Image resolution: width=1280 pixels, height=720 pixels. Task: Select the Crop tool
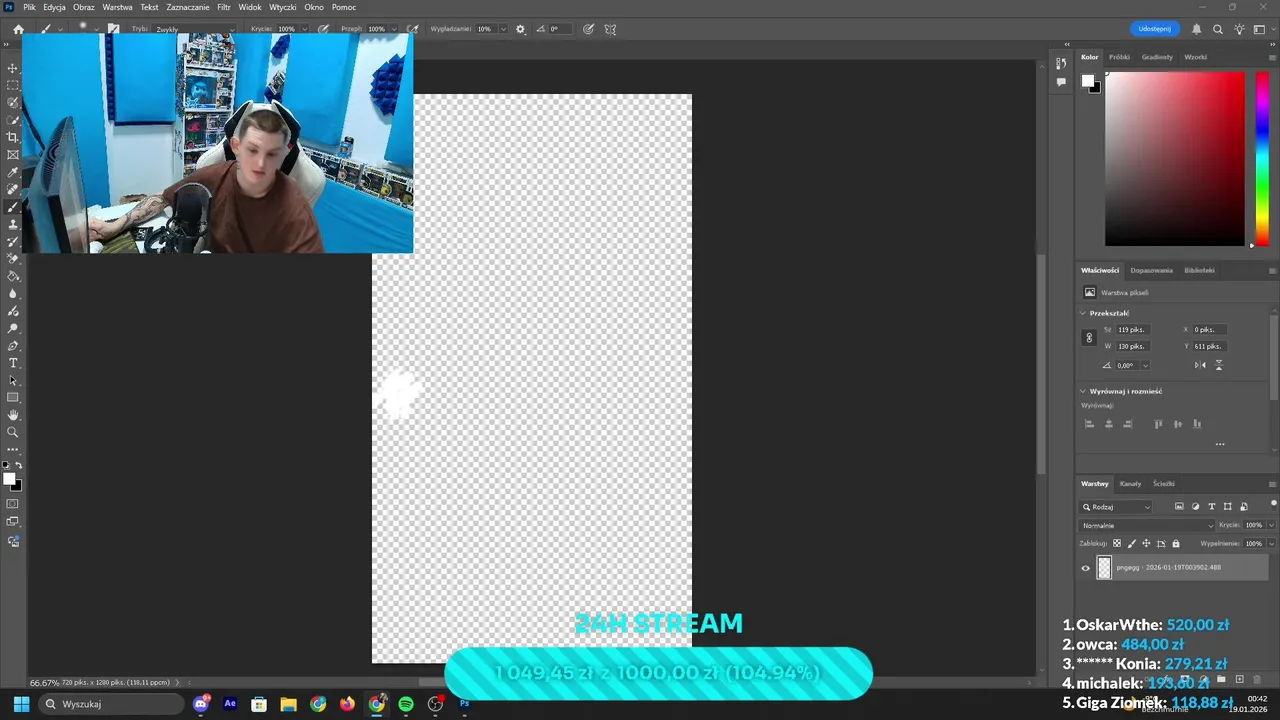(x=13, y=137)
